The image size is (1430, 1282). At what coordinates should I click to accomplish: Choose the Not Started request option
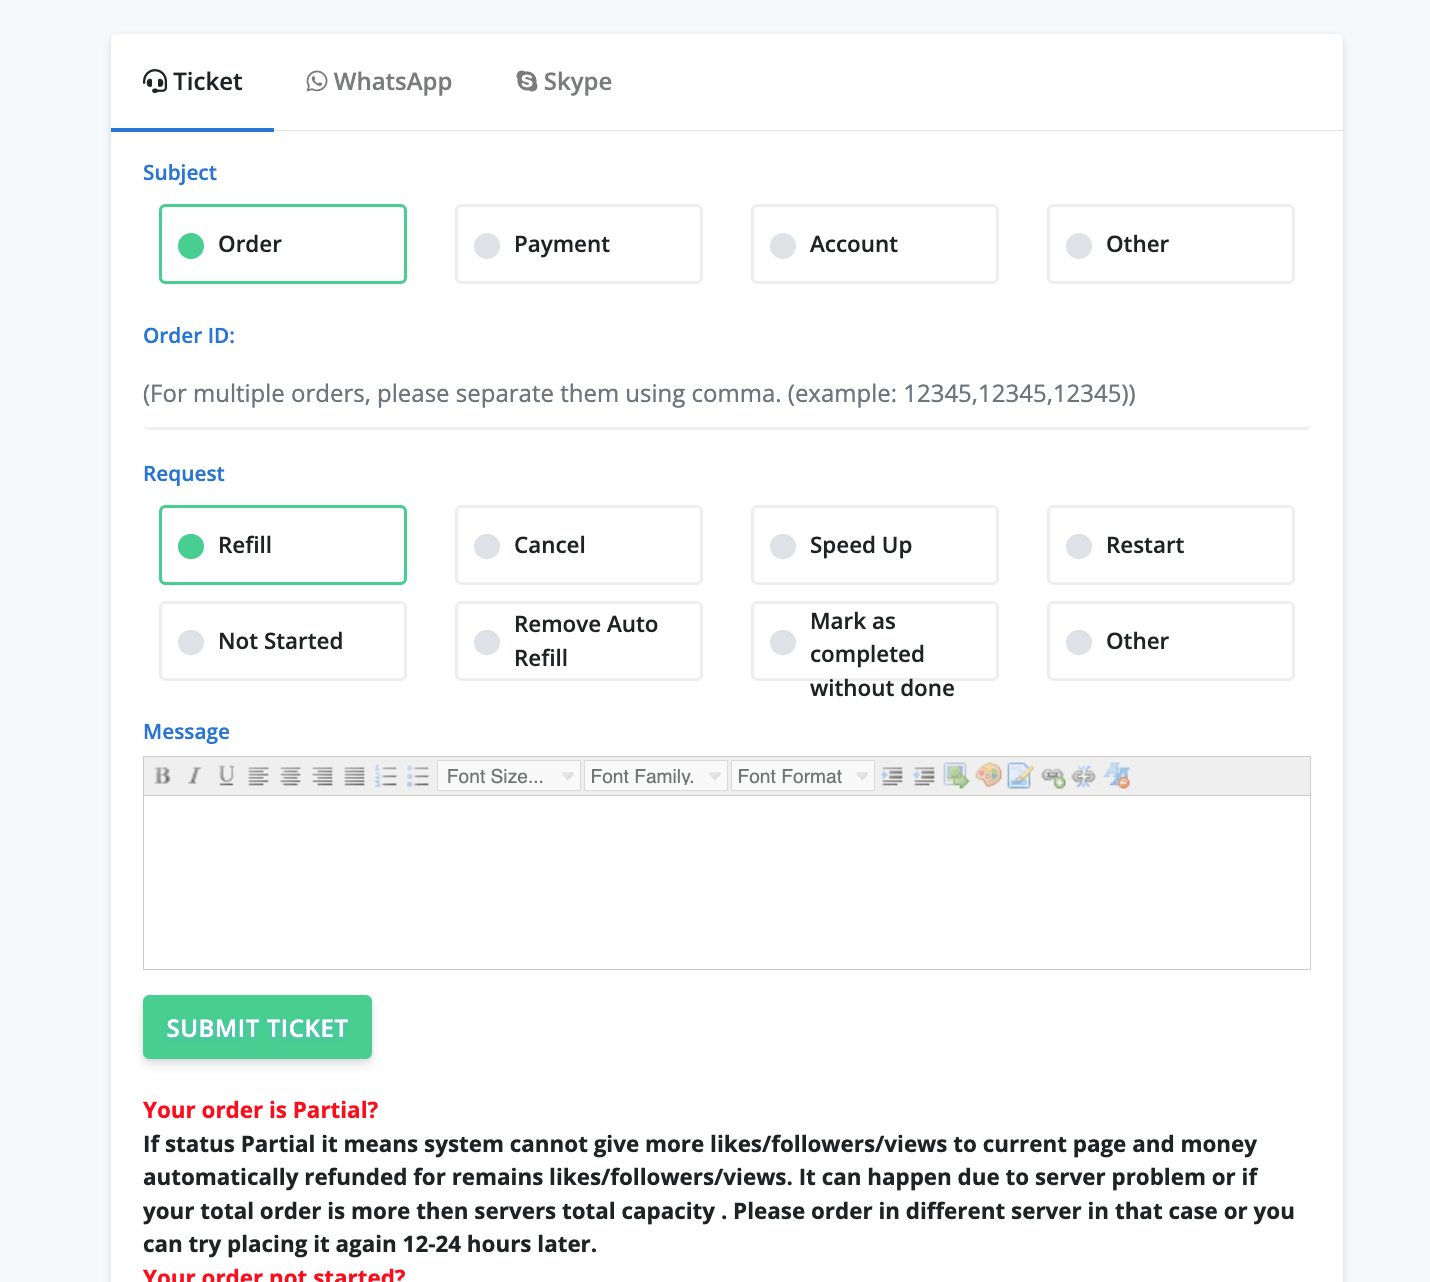(x=283, y=641)
